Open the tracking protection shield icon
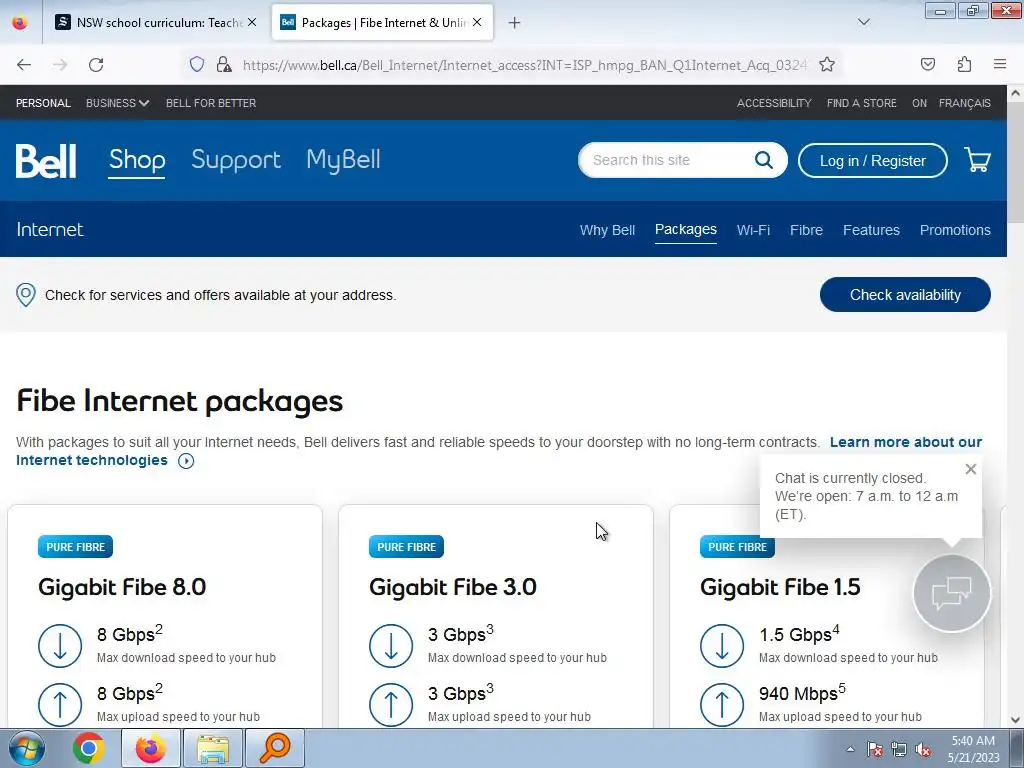 [197, 64]
